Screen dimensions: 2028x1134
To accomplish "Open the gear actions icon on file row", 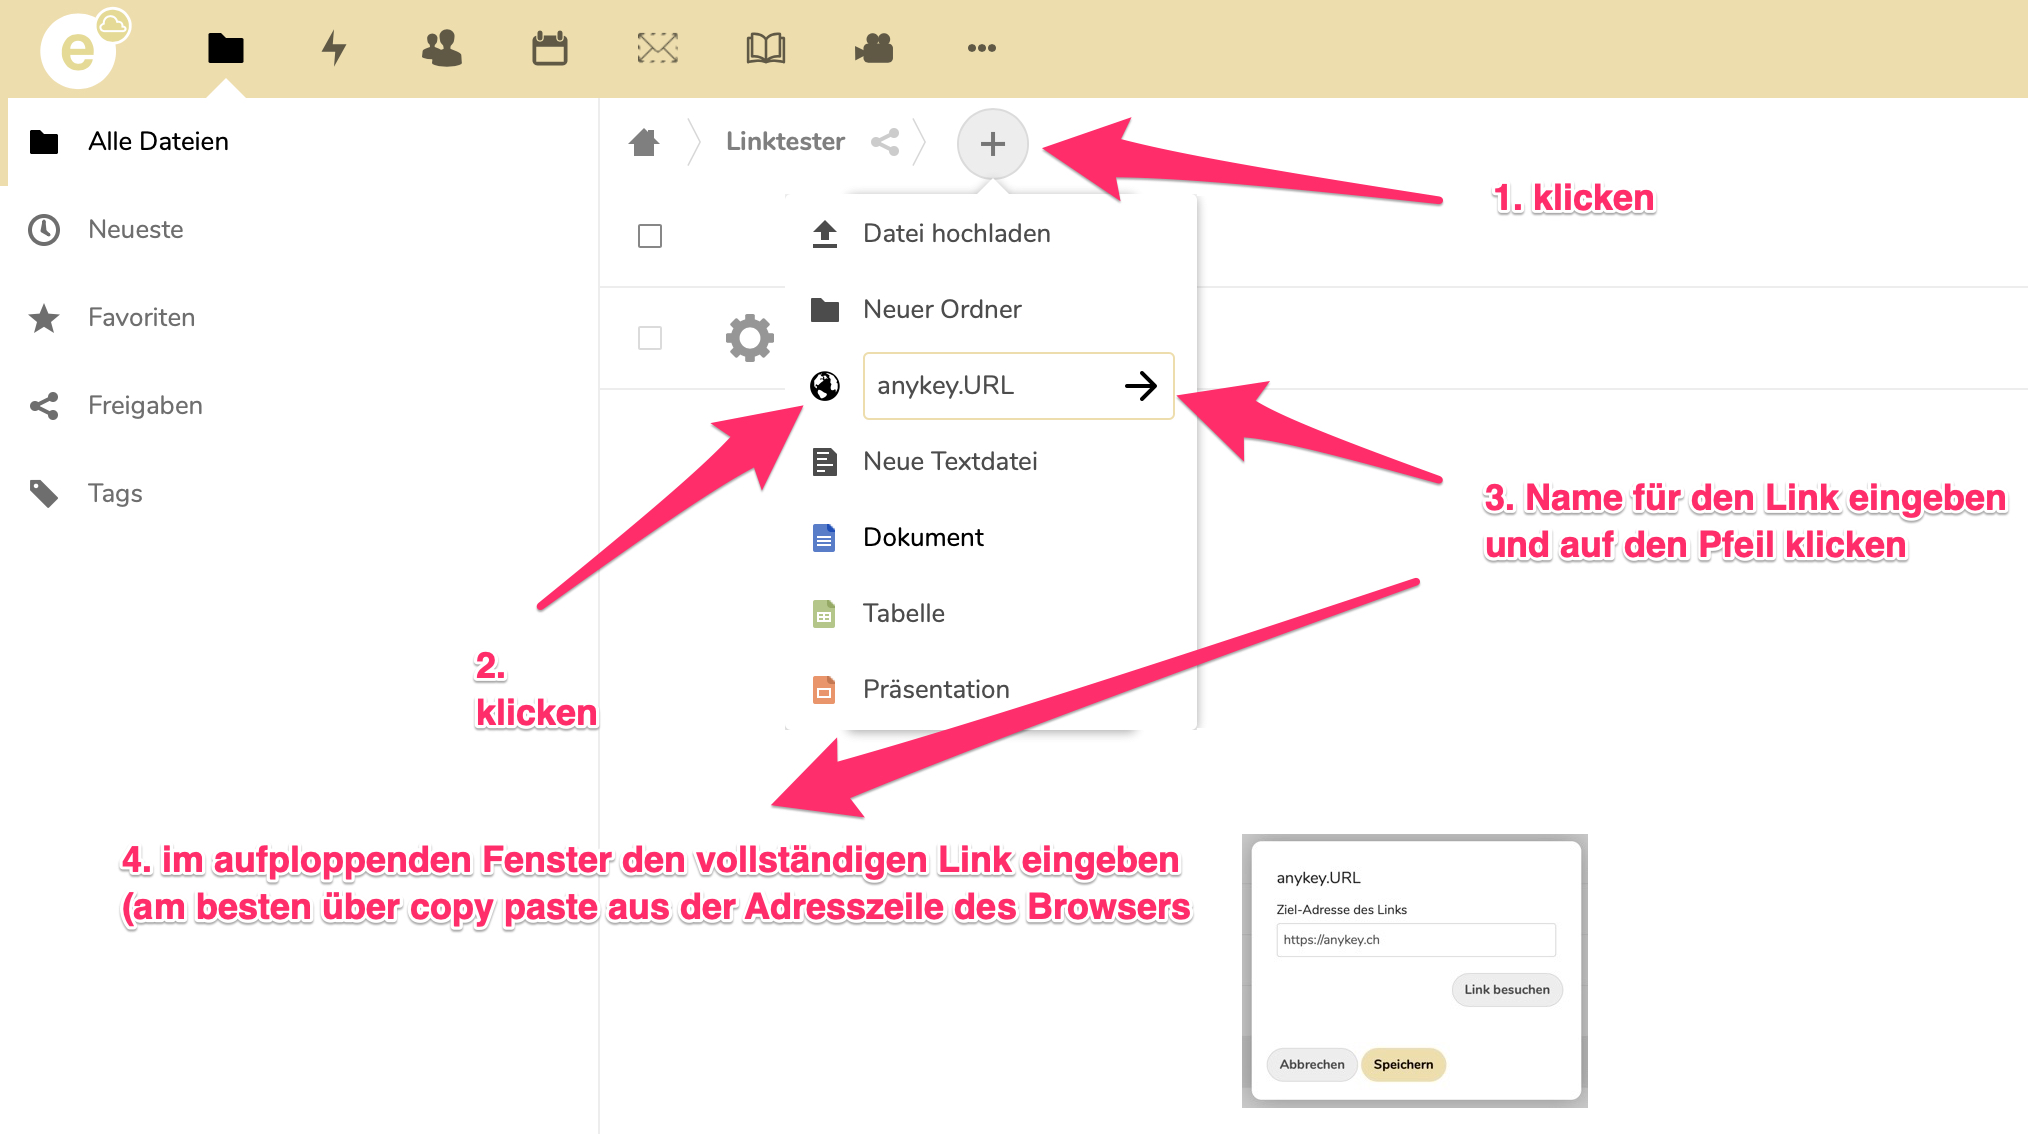I will pos(752,337).
